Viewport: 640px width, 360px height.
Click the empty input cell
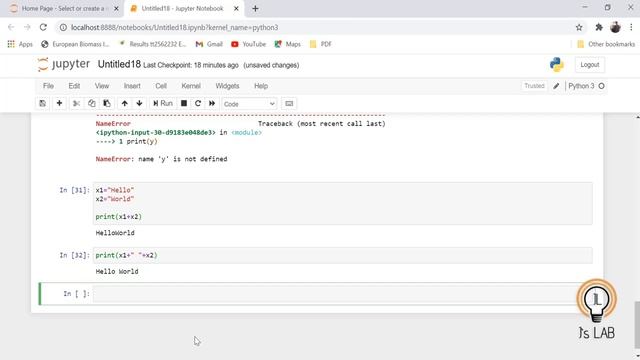click(342, 294)
